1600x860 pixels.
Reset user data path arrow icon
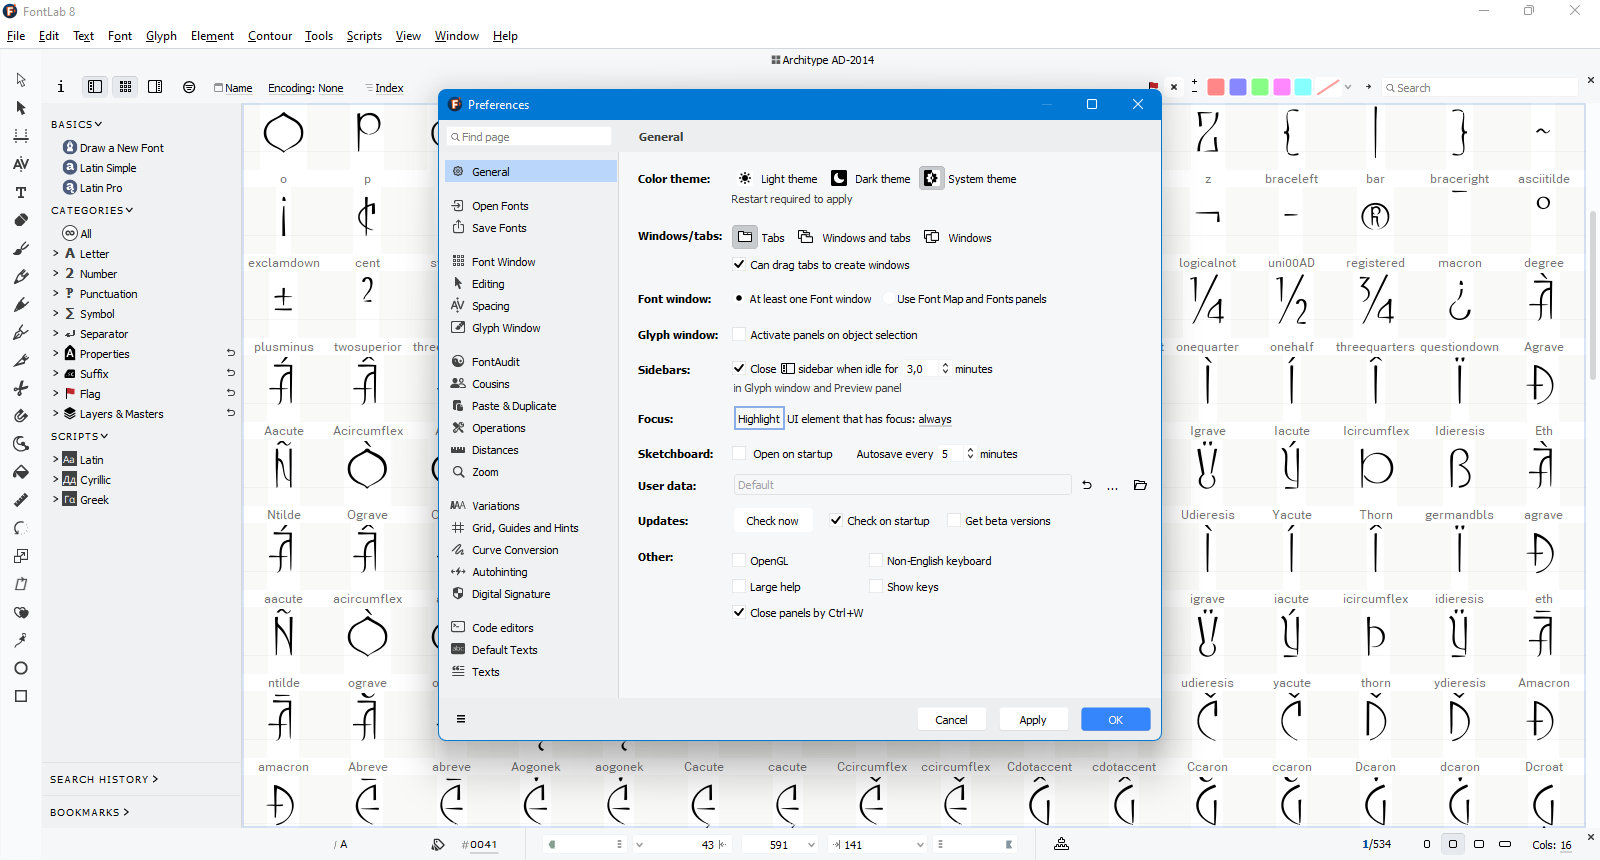[x=1087, y=485]
